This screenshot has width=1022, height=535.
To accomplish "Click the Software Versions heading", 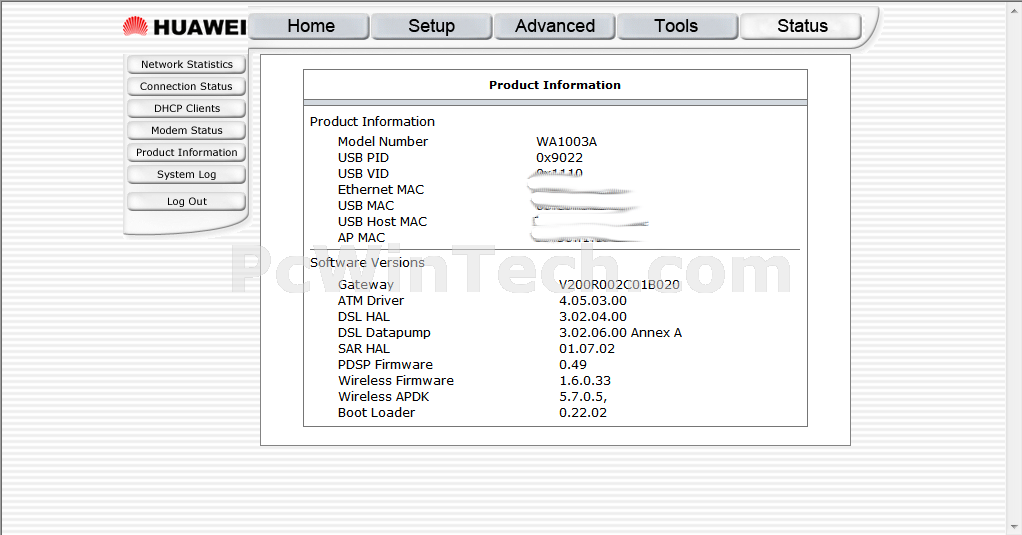I will (x=367, y=263).
